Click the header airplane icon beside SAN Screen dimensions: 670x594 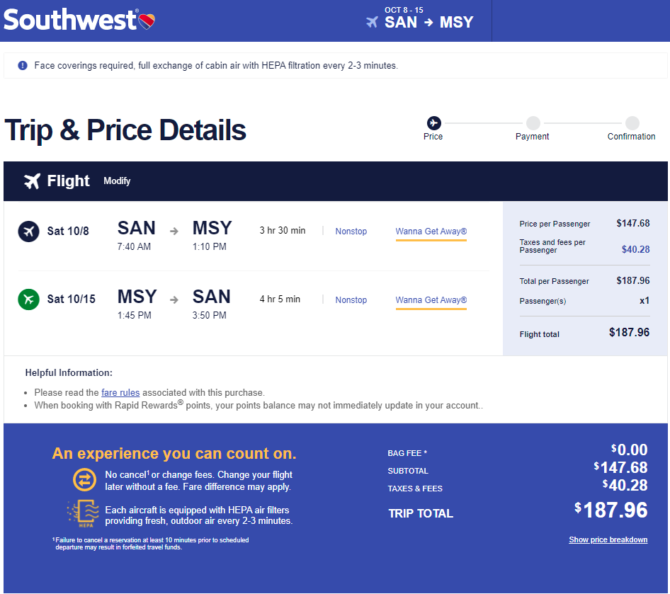(372, 22)
